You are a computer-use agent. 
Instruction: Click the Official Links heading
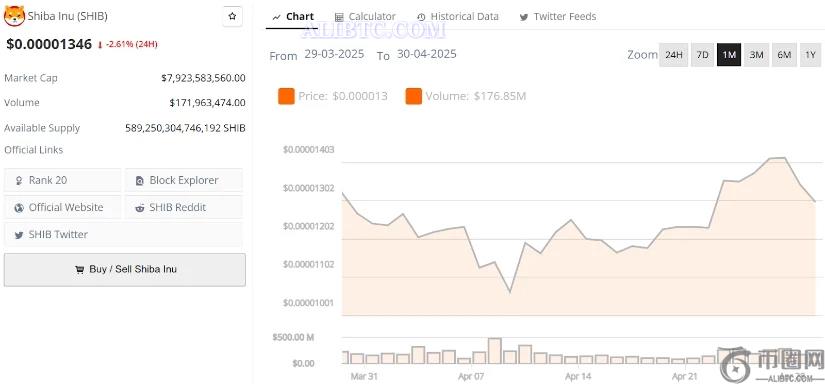click(x=34, y=150)
